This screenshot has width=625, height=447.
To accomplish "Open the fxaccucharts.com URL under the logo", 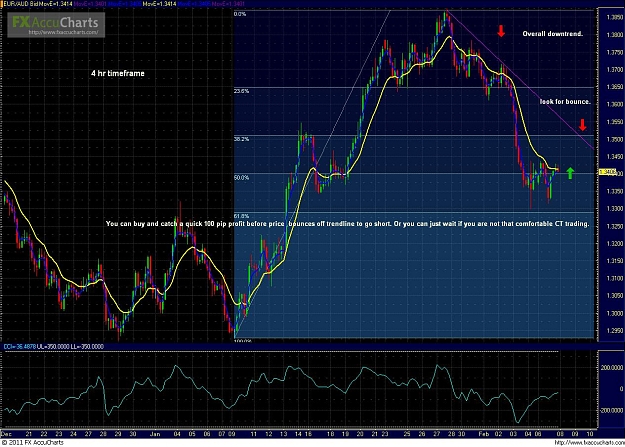I will 63,32.
